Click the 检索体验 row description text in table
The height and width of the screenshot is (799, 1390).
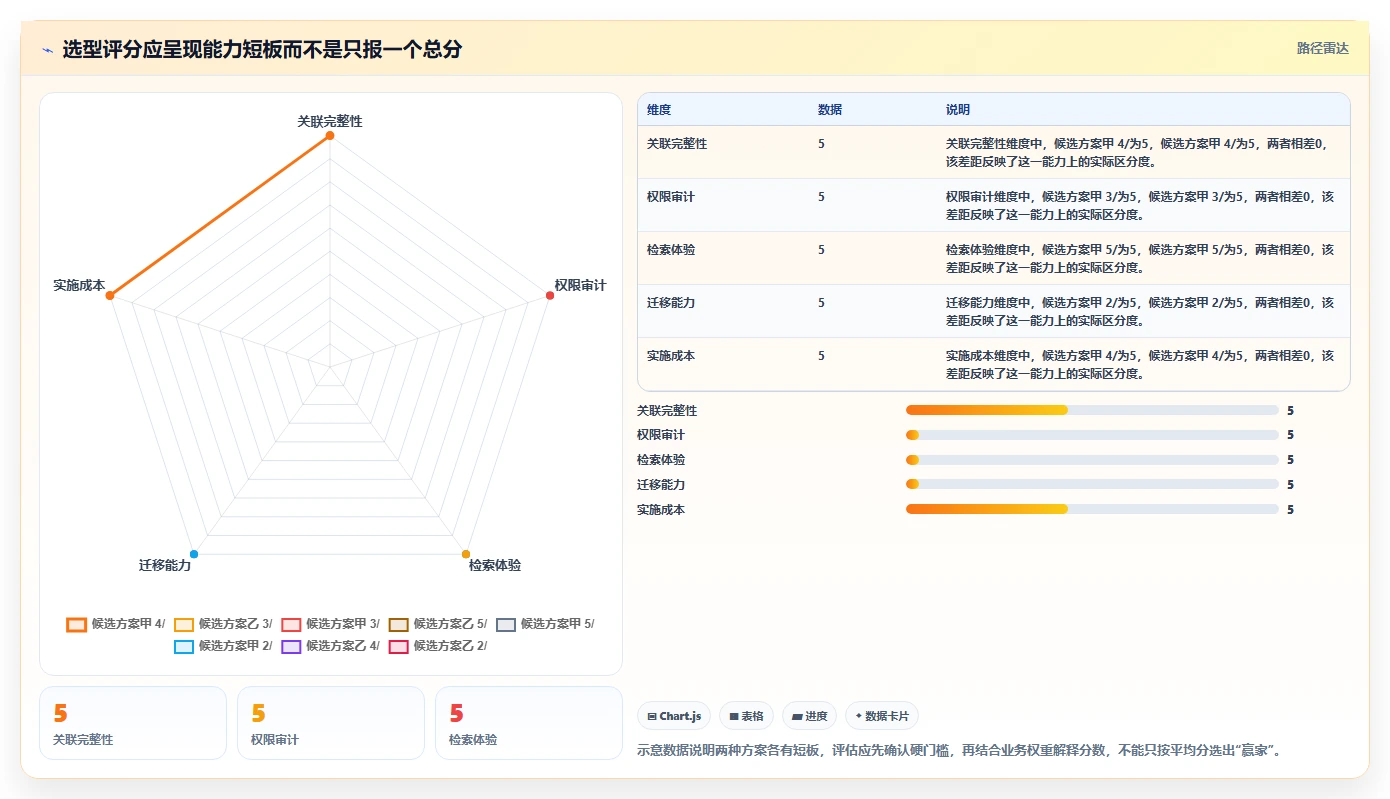pos(1139,258)
